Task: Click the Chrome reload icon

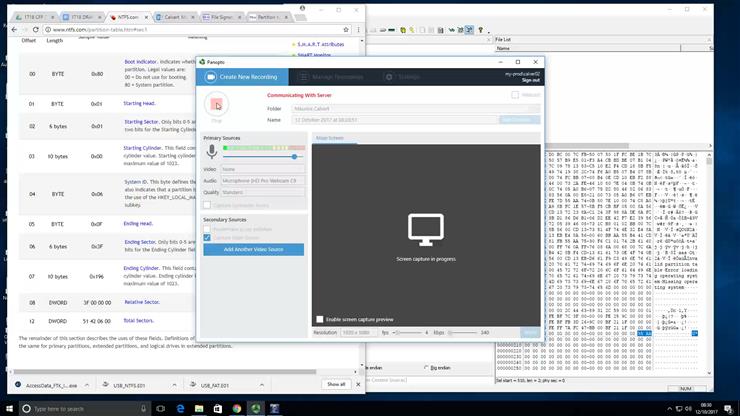Action: click(35, 29)
